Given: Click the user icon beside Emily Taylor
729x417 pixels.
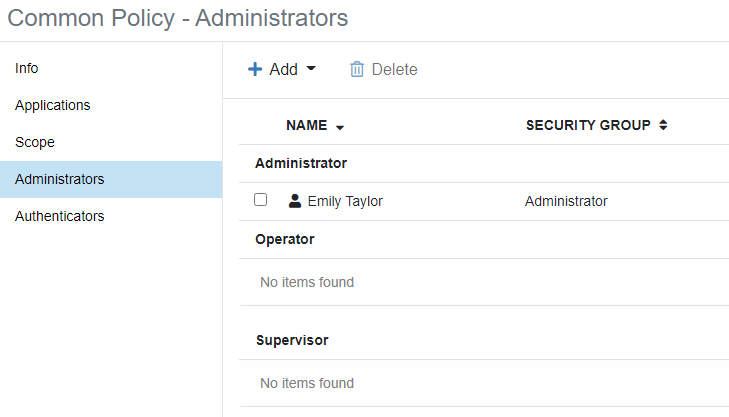Looking at the screenshot, I should pyautogui.click(x=294, y=201).
